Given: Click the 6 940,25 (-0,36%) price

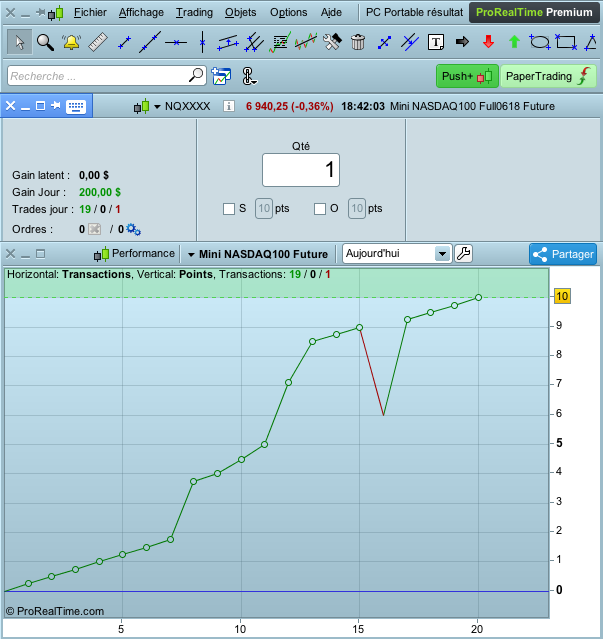Looking at the screenshot, I should click(290, 106).
